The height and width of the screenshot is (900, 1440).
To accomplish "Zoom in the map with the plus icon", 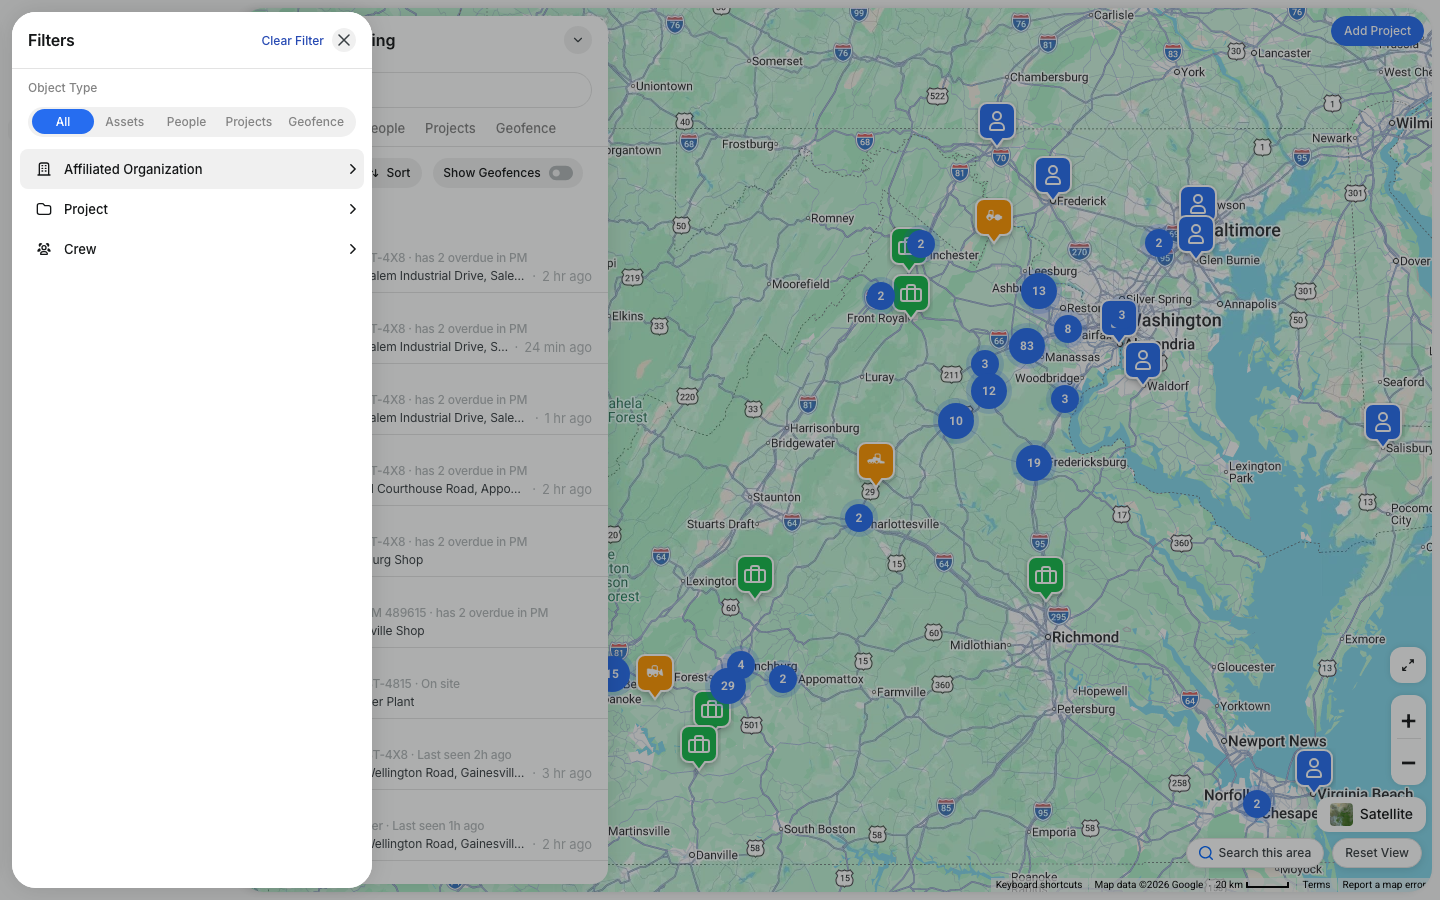I will pos(1408,721).
